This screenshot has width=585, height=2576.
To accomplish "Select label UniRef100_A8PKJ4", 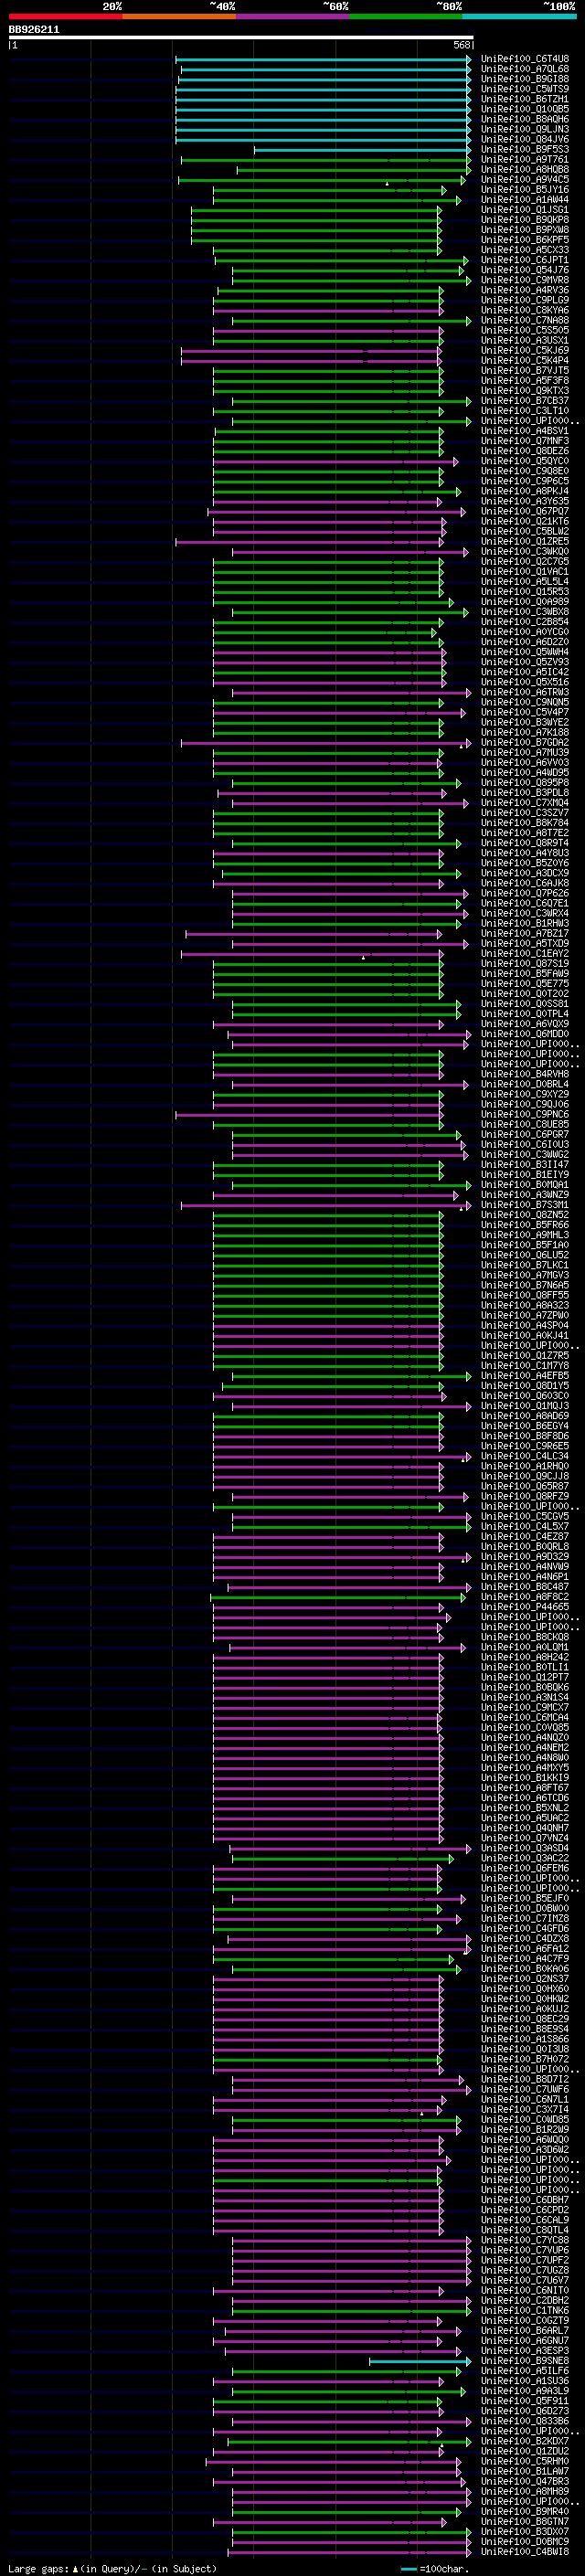I will coord(525,491).
